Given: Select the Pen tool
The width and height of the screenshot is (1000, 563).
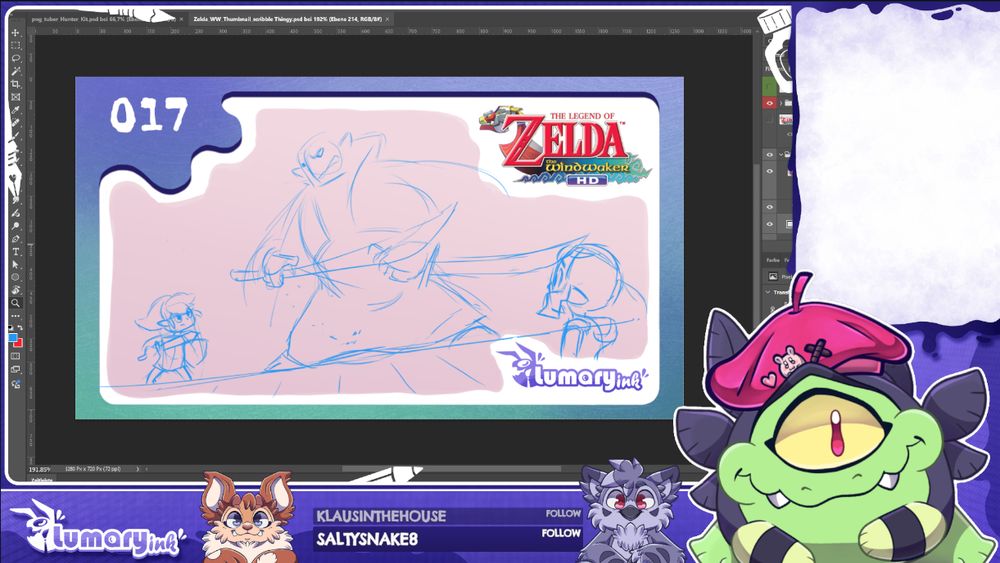Looking at the screenshot, I should click(x=15, y=238).
